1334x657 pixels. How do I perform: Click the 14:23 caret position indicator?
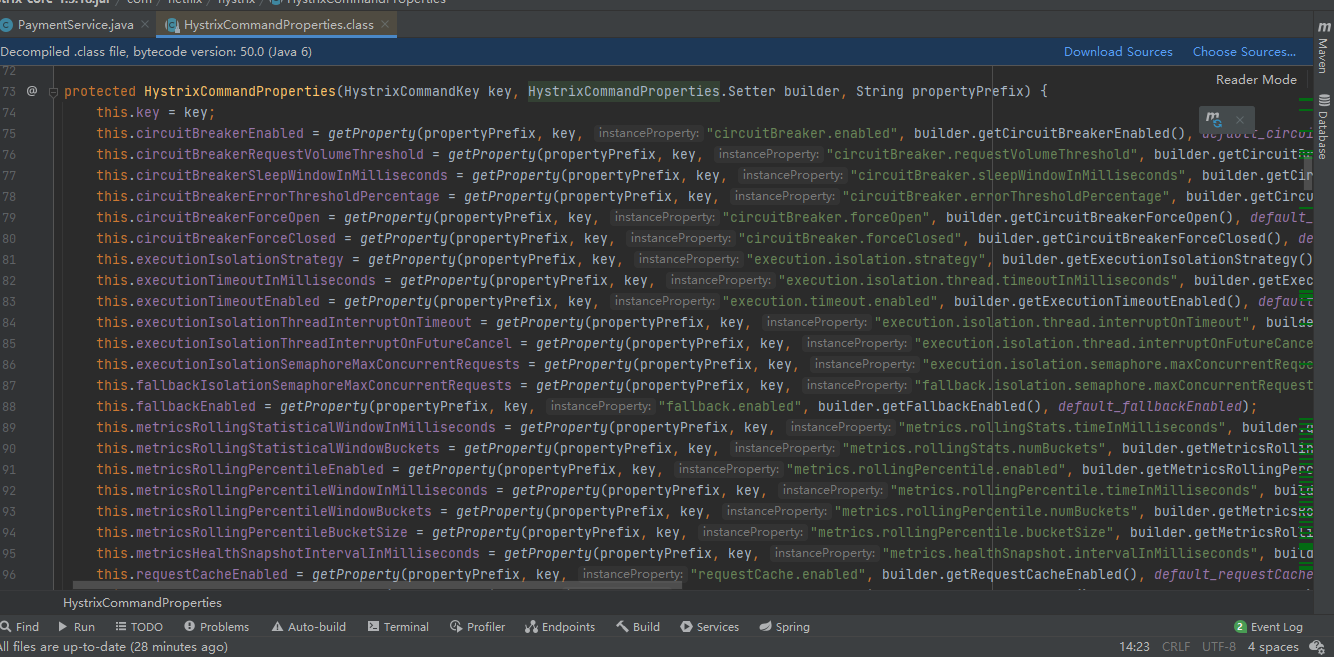coord(1134,647)
